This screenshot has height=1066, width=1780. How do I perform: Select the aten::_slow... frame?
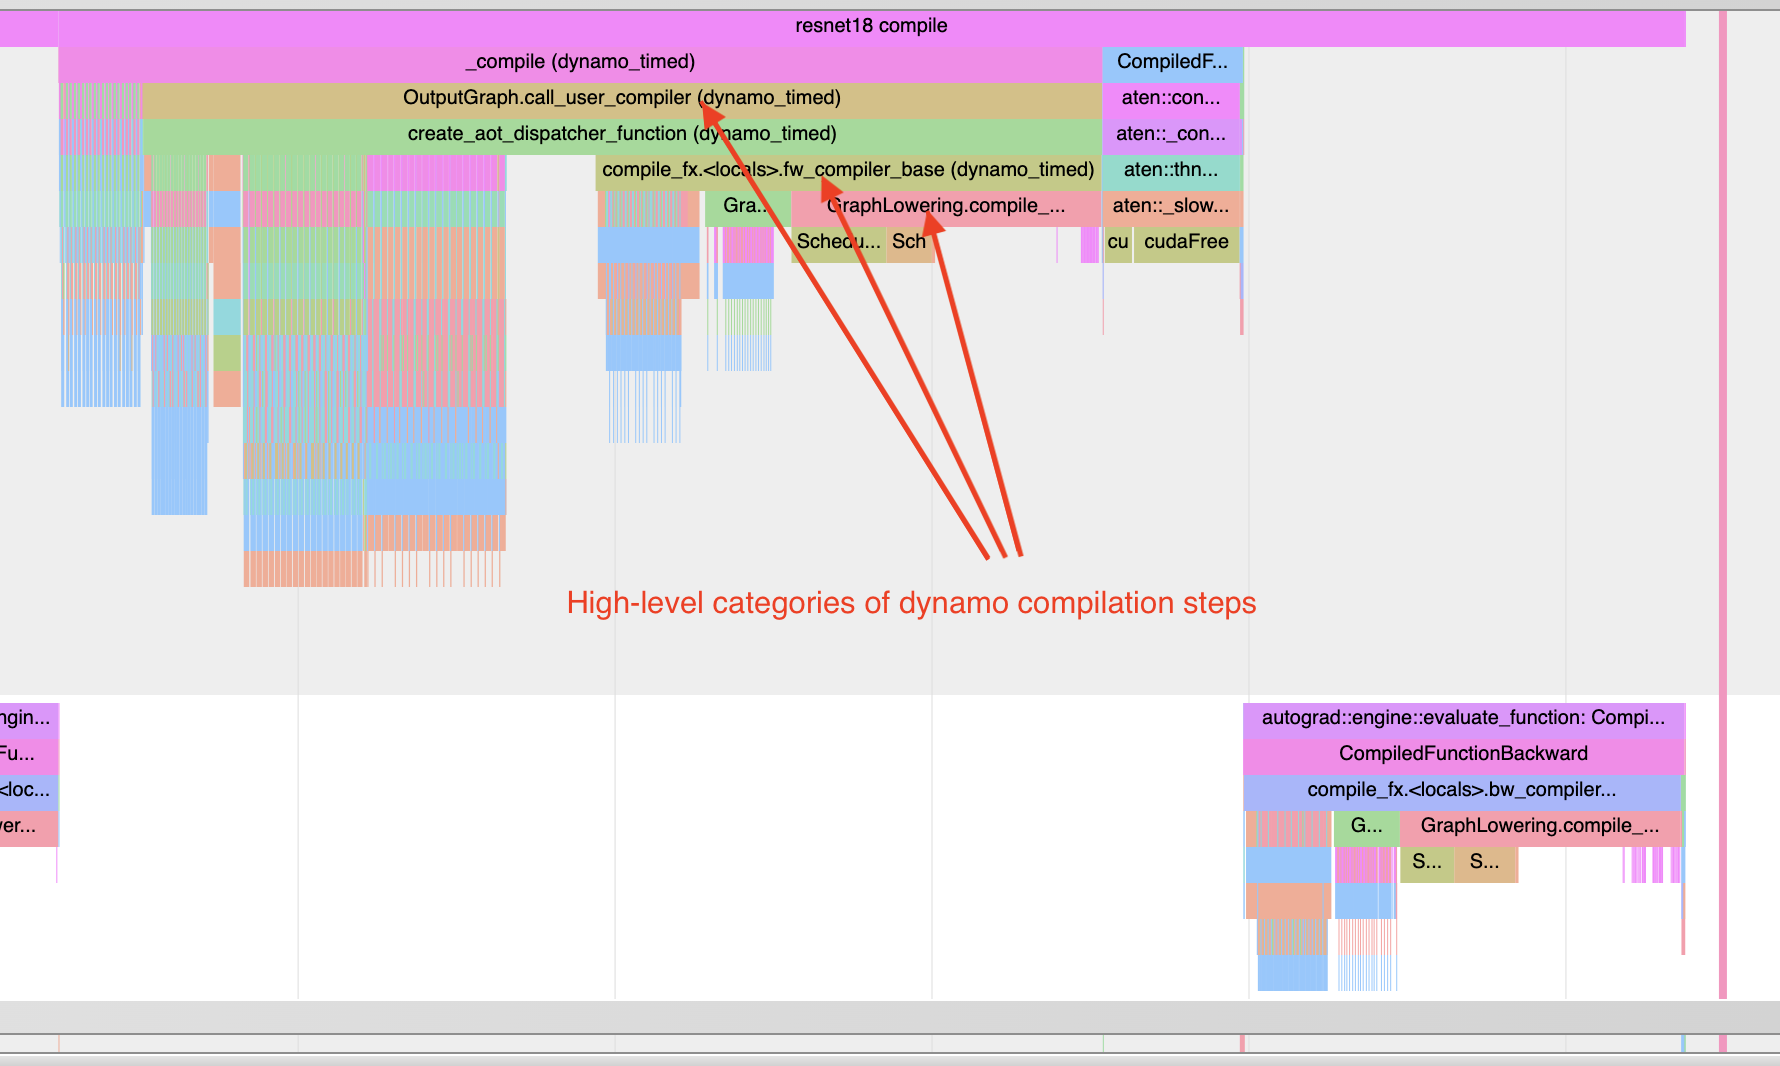click(1171, 206)
